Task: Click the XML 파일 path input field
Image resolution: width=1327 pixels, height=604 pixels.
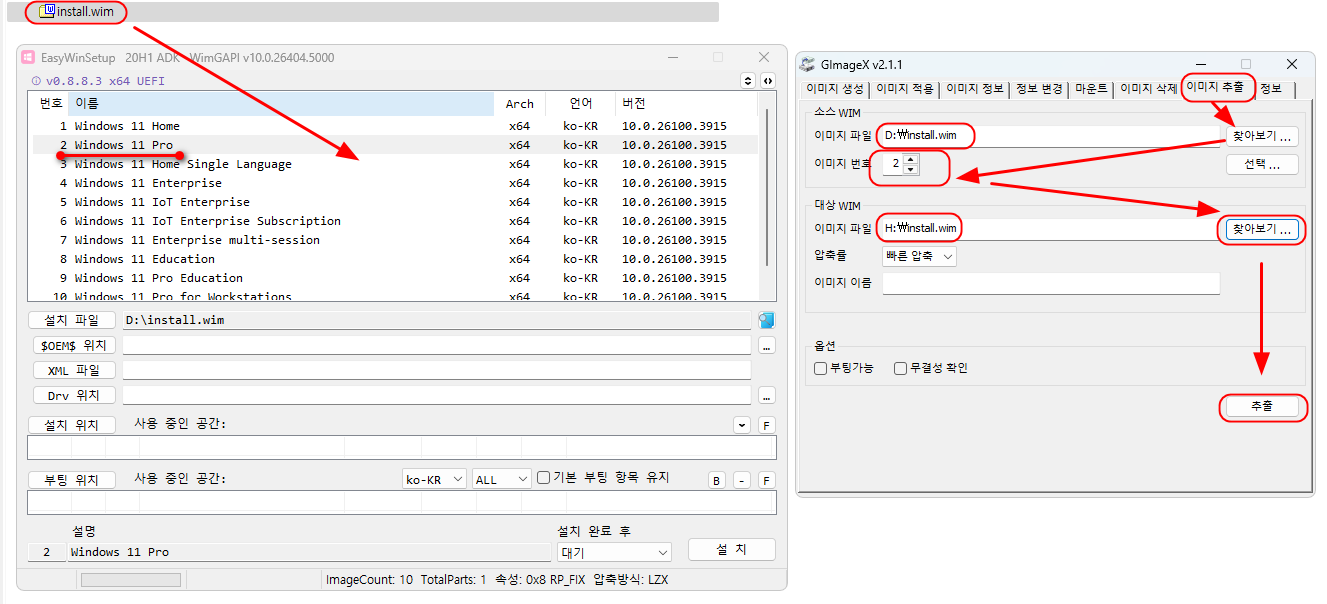Action: pos(436,370)
